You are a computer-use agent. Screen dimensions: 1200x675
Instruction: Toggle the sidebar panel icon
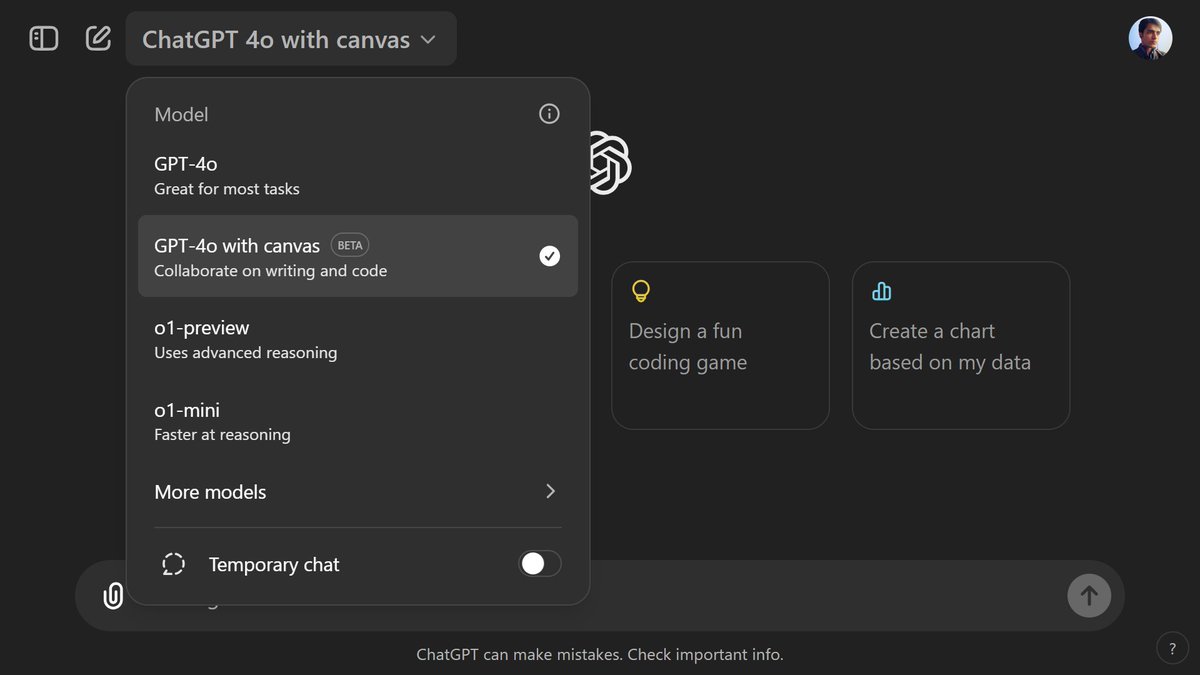[44, 39]
